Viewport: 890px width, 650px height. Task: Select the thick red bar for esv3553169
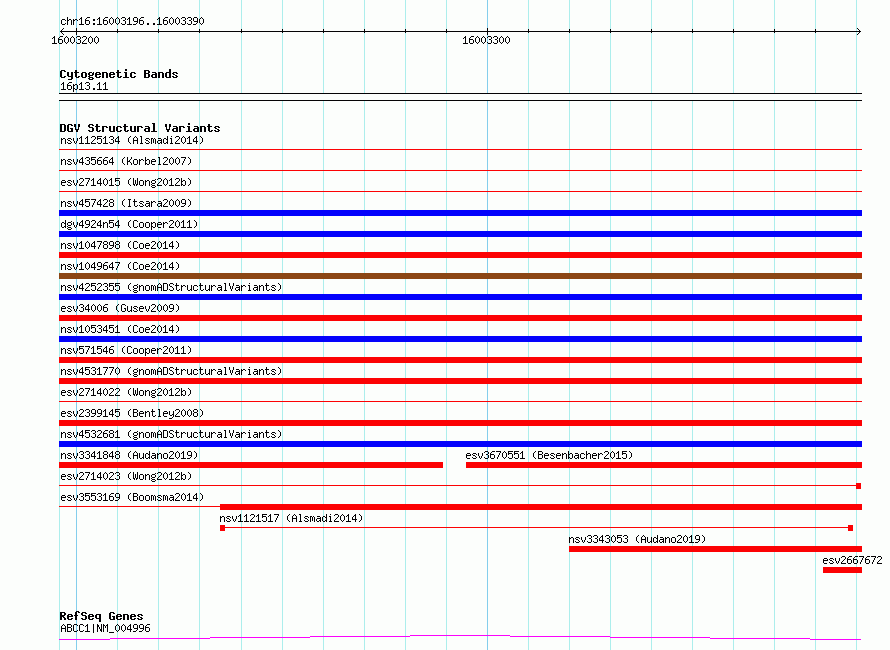point(541,507)
